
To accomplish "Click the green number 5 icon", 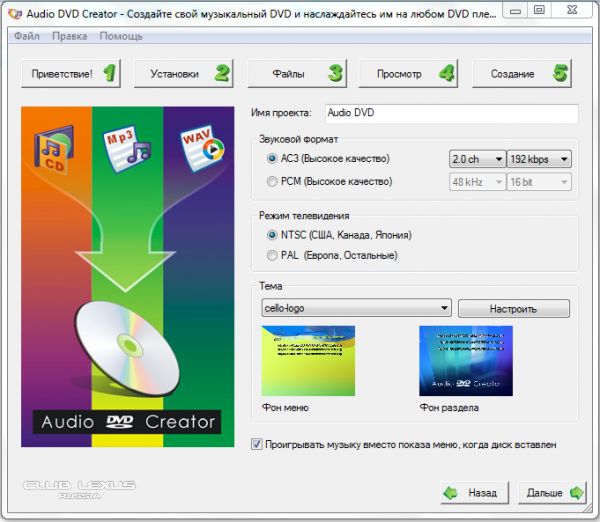I will pos(560,73).
